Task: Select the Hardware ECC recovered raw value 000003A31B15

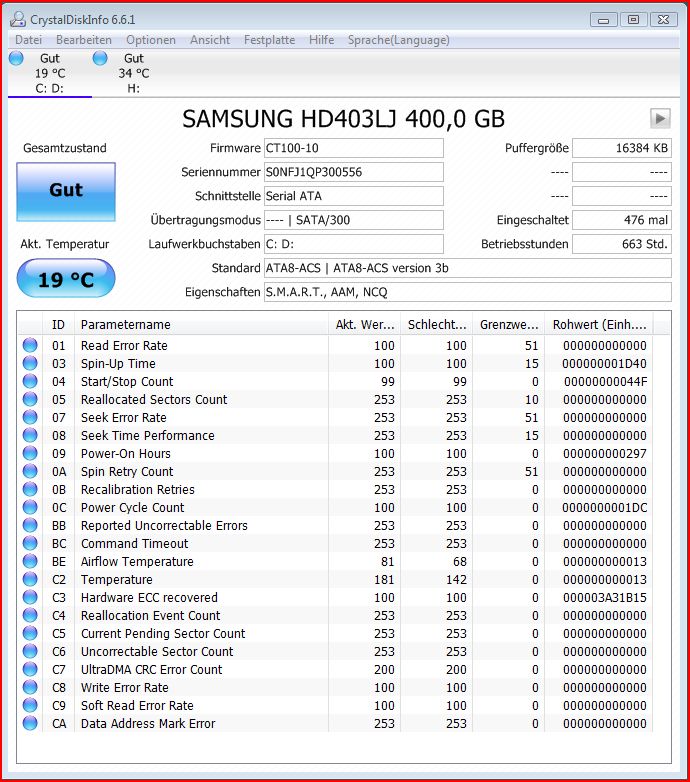Action: [605, 597]
